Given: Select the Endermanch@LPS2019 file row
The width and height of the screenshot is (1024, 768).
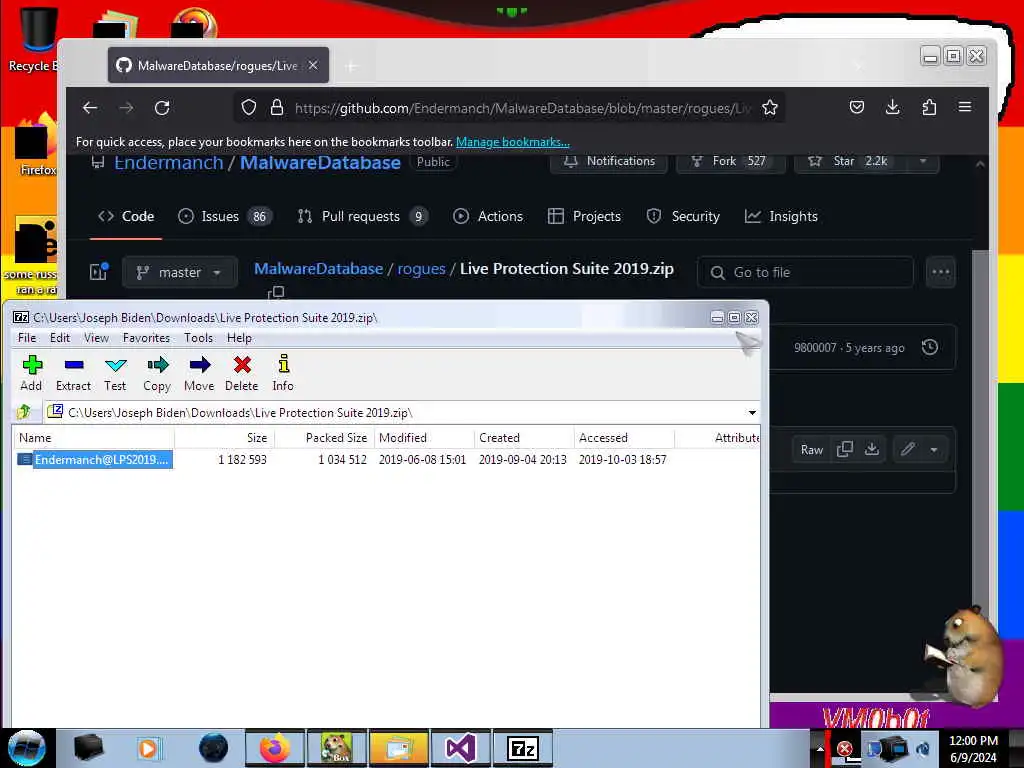Looking at the screenshot, I should (386, 460).
